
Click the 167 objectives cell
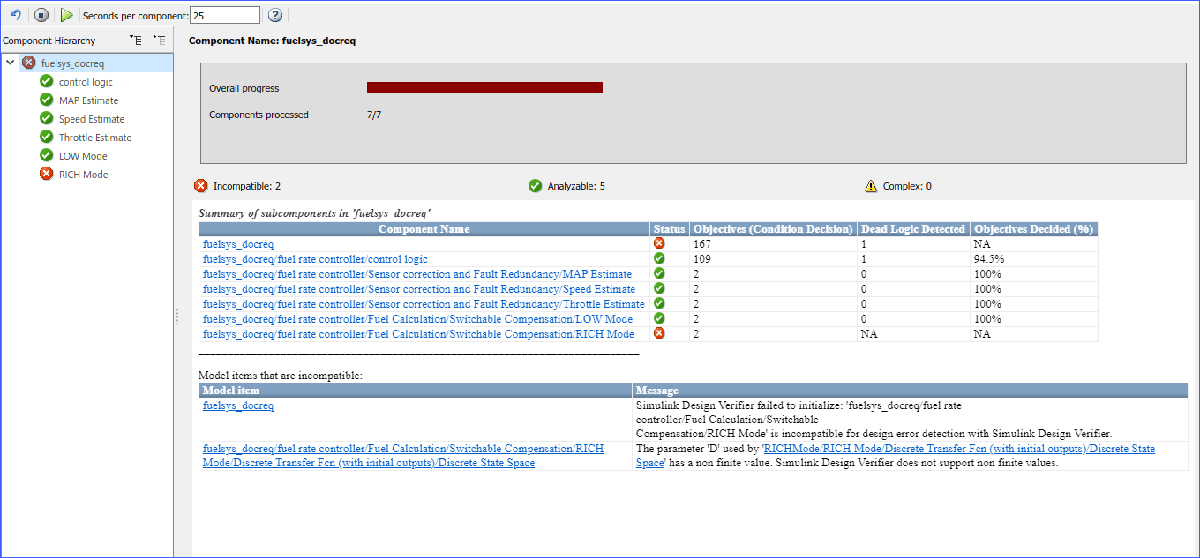[x=773, y=243]
